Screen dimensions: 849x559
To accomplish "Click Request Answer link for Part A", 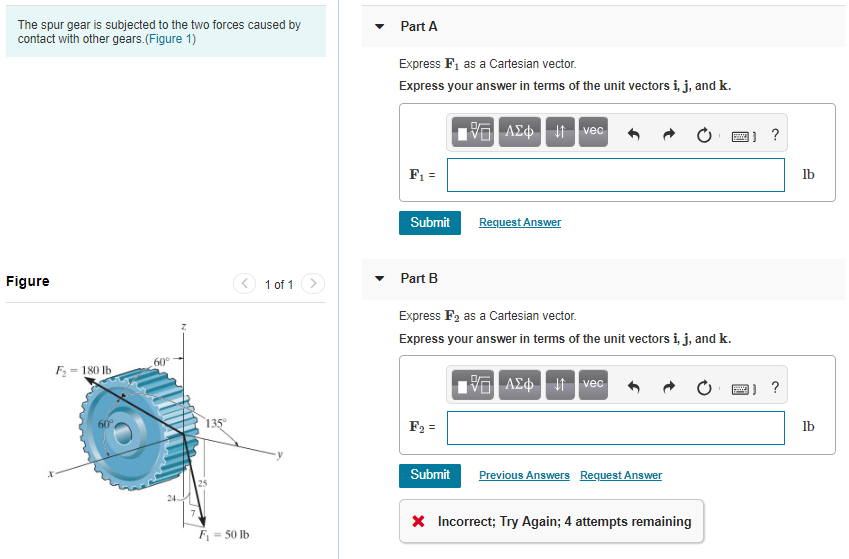I will tap(520, 222).
